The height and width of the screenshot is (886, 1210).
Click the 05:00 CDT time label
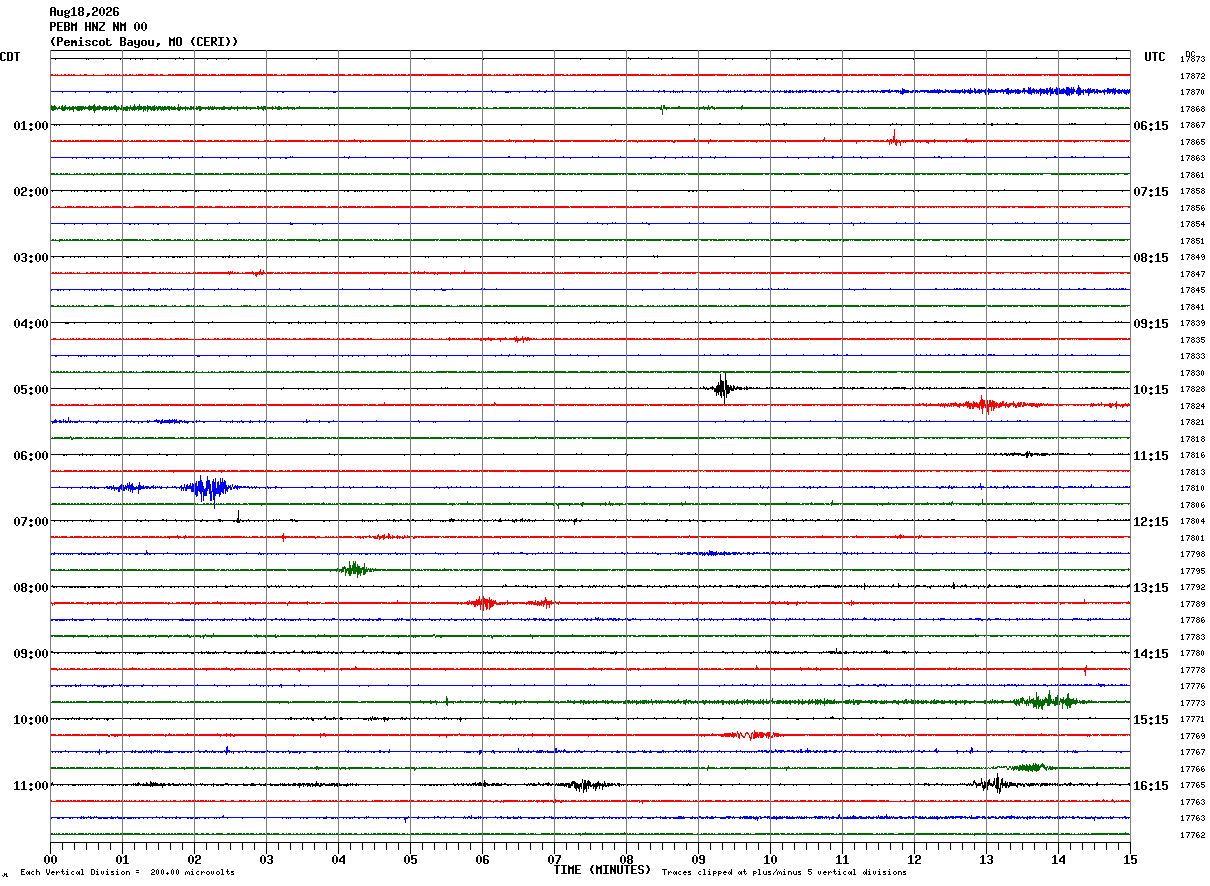pos(30,389)
